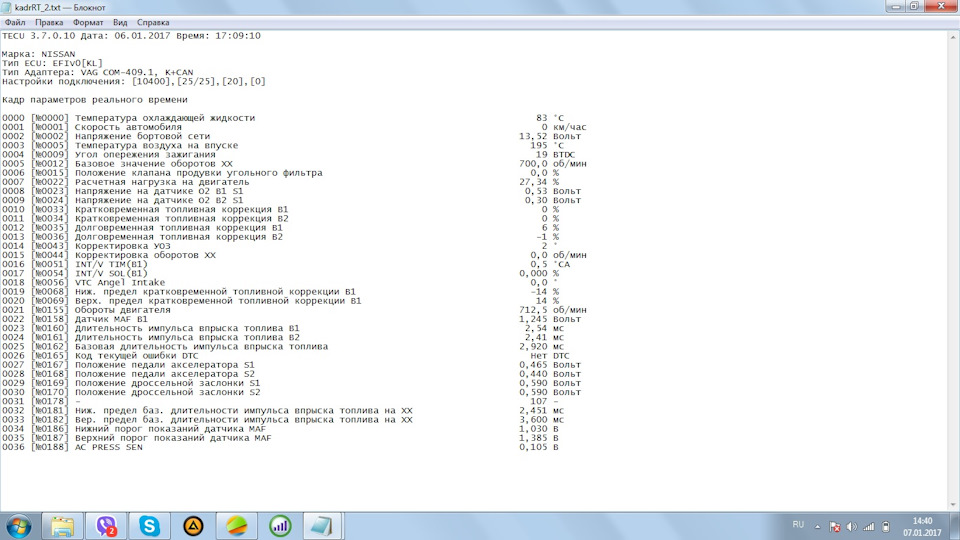Image resolution: width=960 pixels, height=540 pixels.
Task: Click 'Угол опережения зажигания' row
Action: [288, 155]
